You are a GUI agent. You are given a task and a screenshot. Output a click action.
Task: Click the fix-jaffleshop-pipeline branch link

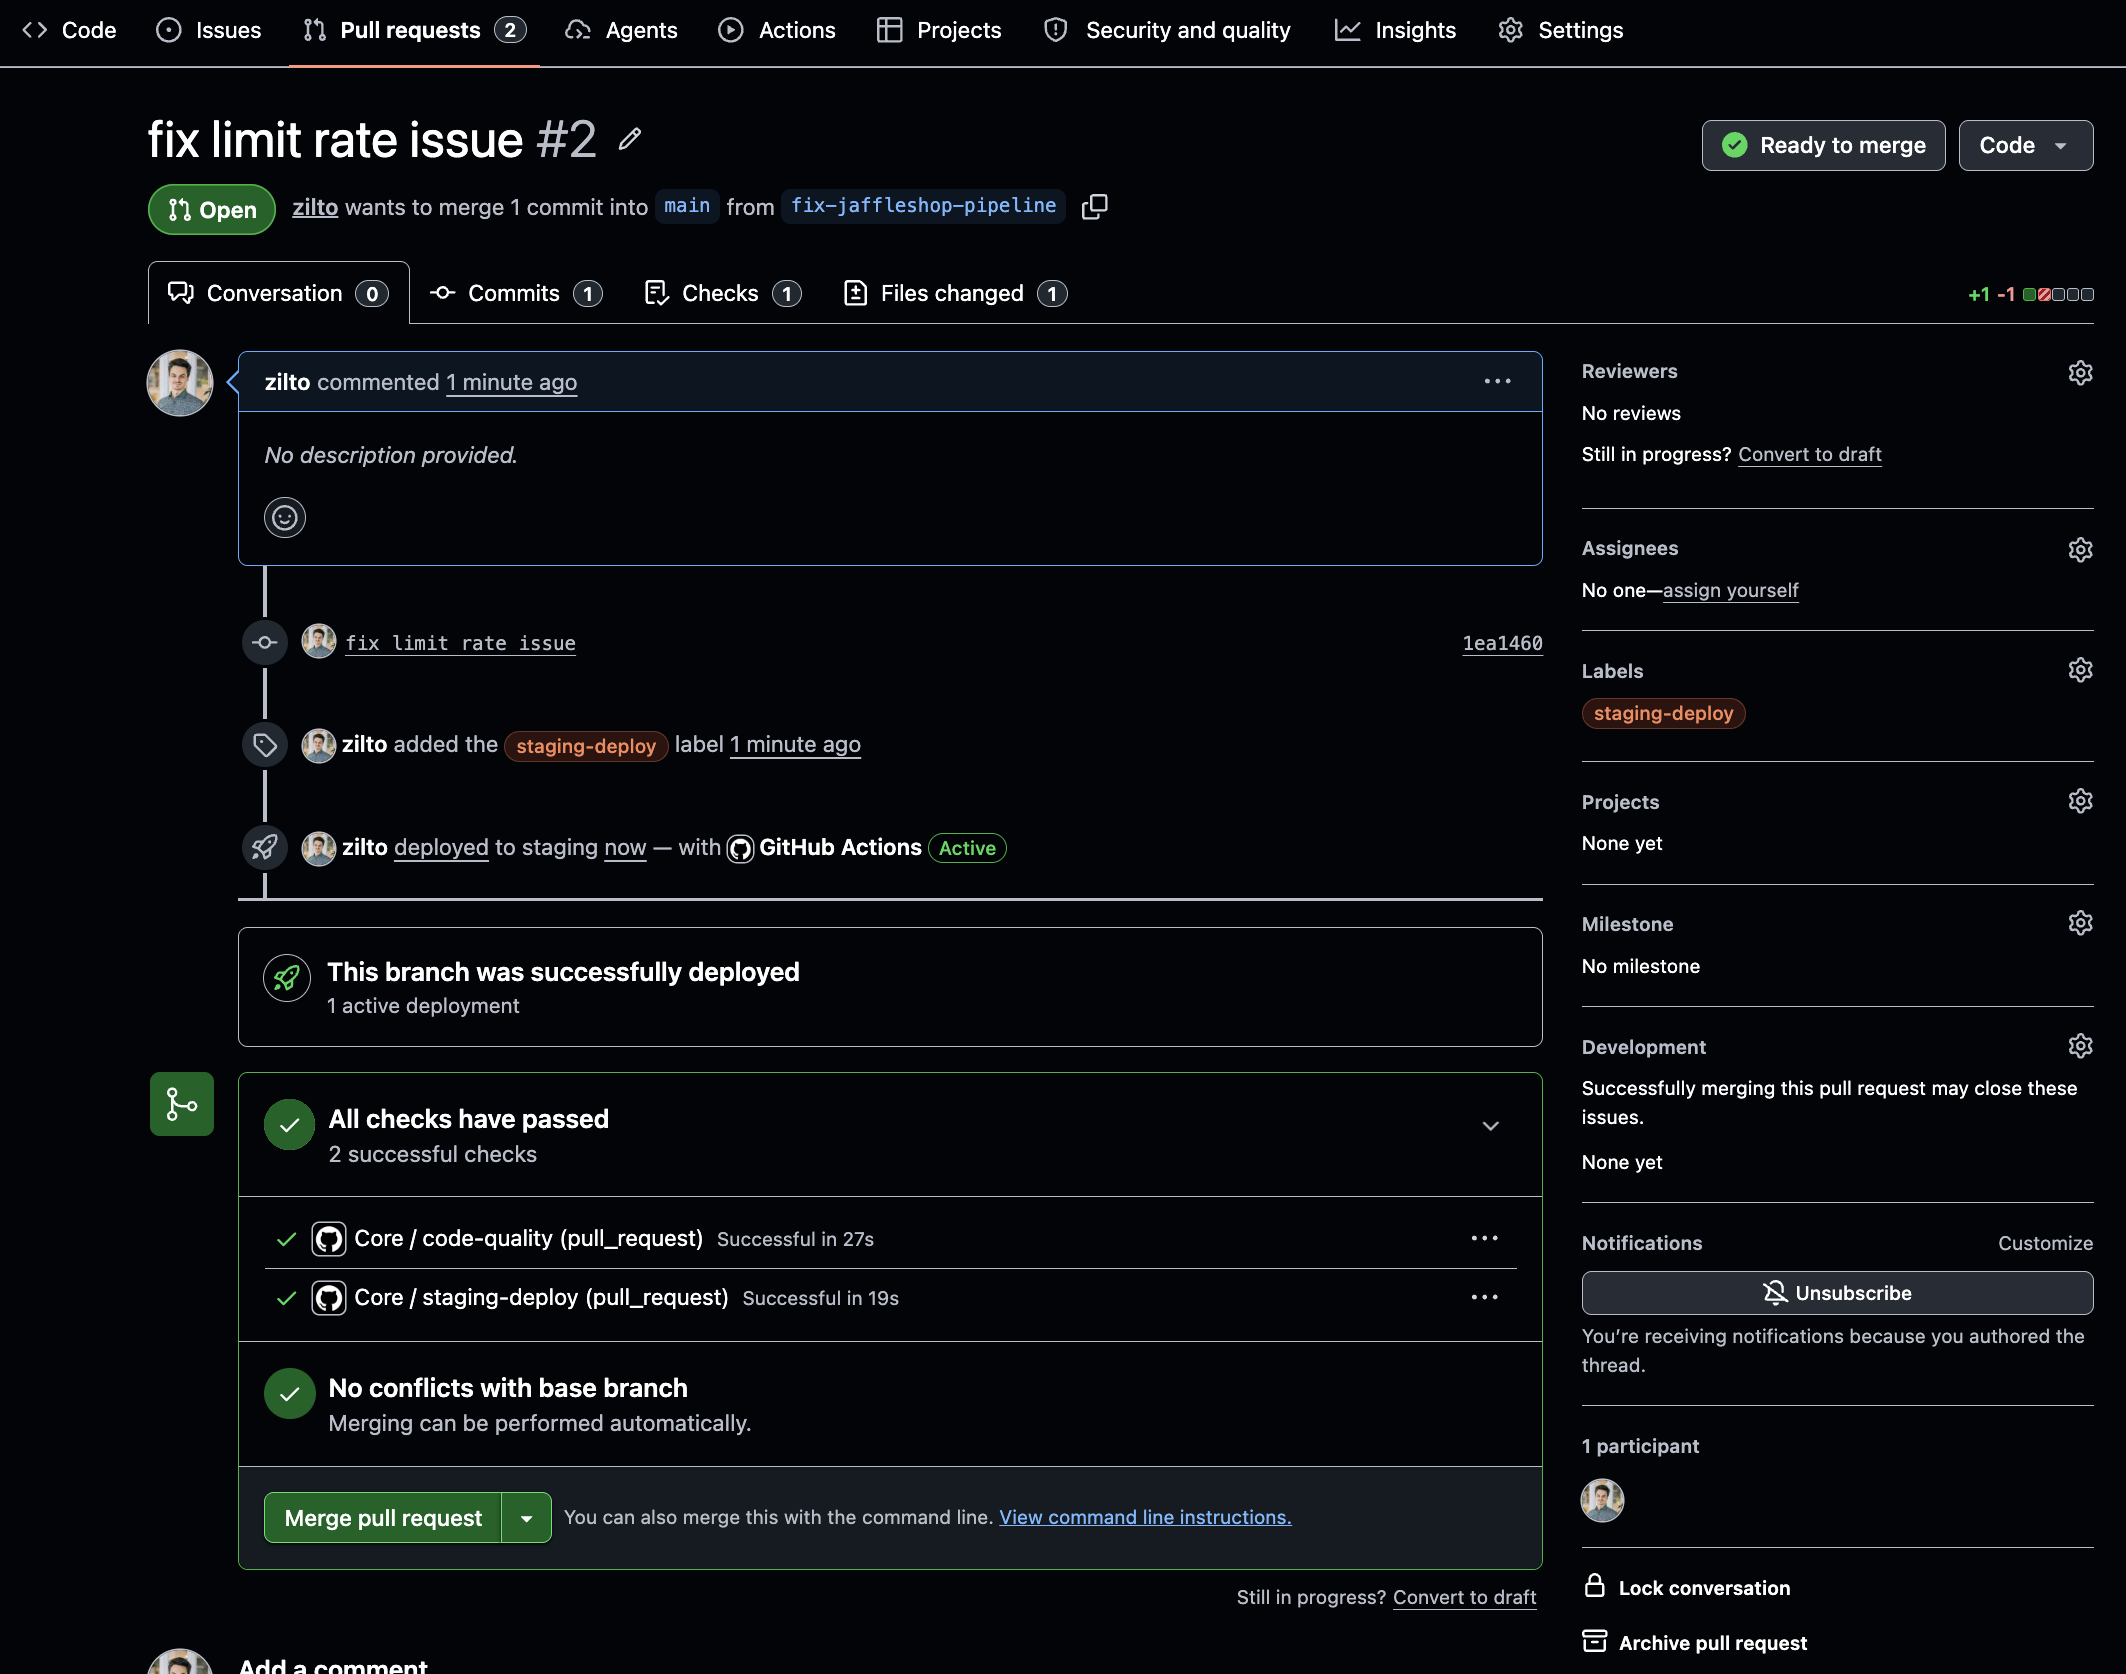point(923,206)
